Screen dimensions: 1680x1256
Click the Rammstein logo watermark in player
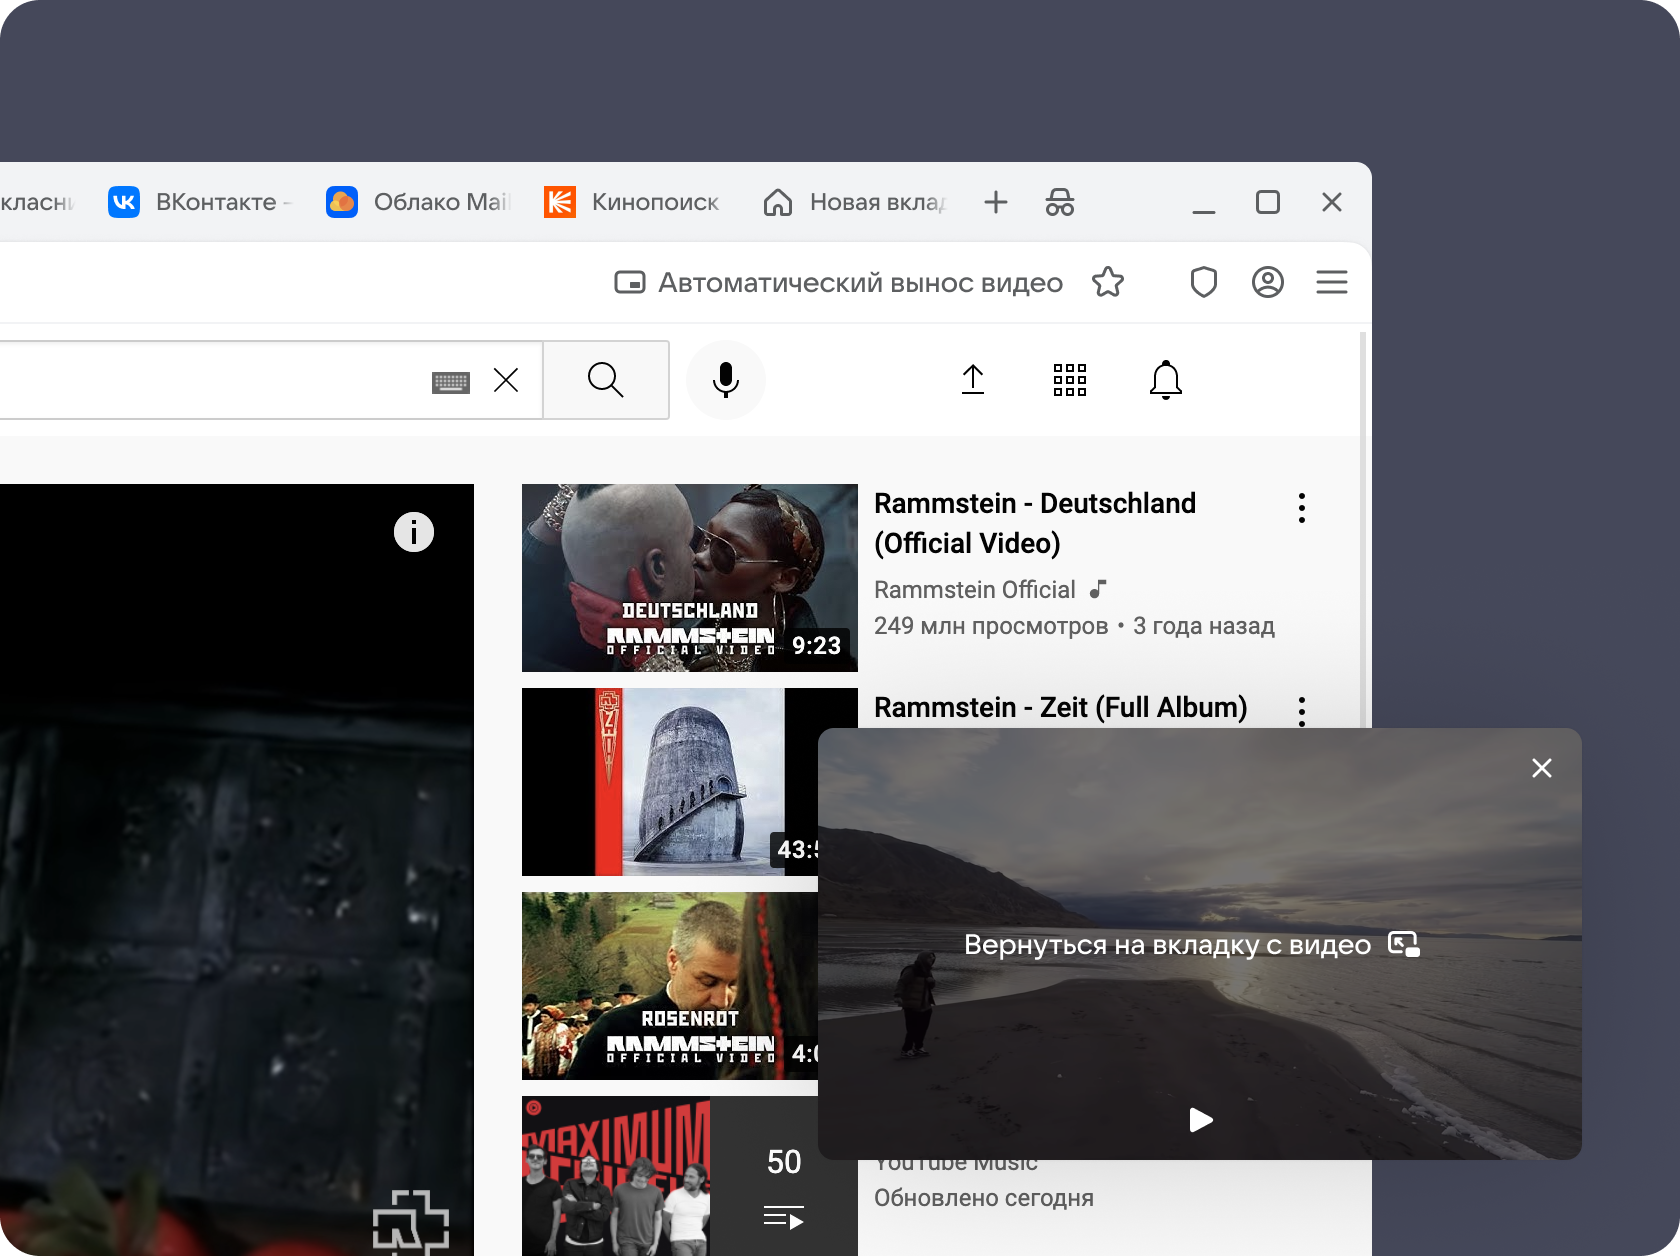(411, 1222)
